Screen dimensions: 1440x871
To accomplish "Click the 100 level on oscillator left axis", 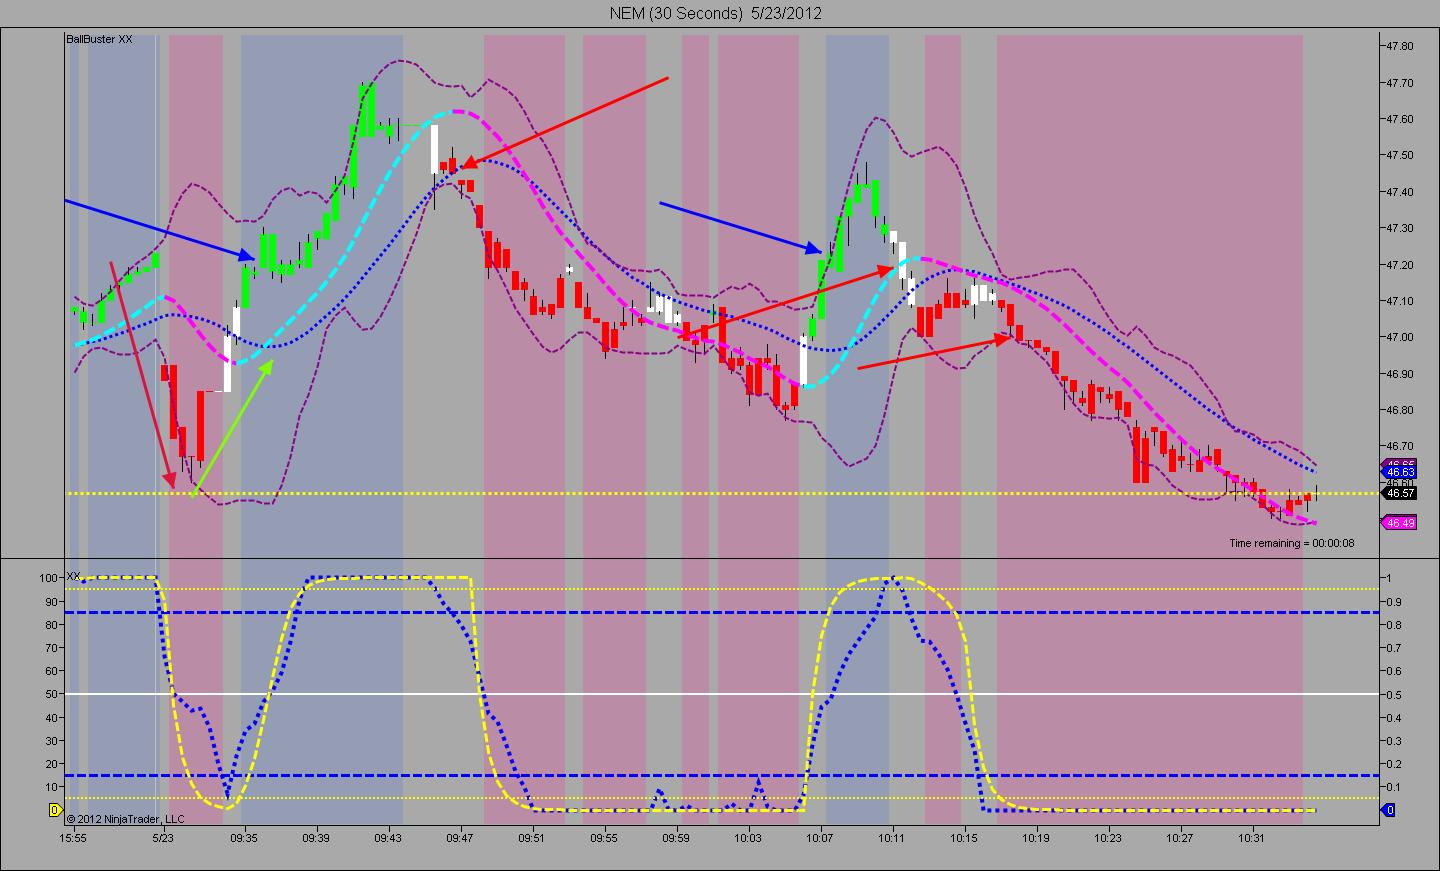I will 49,578.
